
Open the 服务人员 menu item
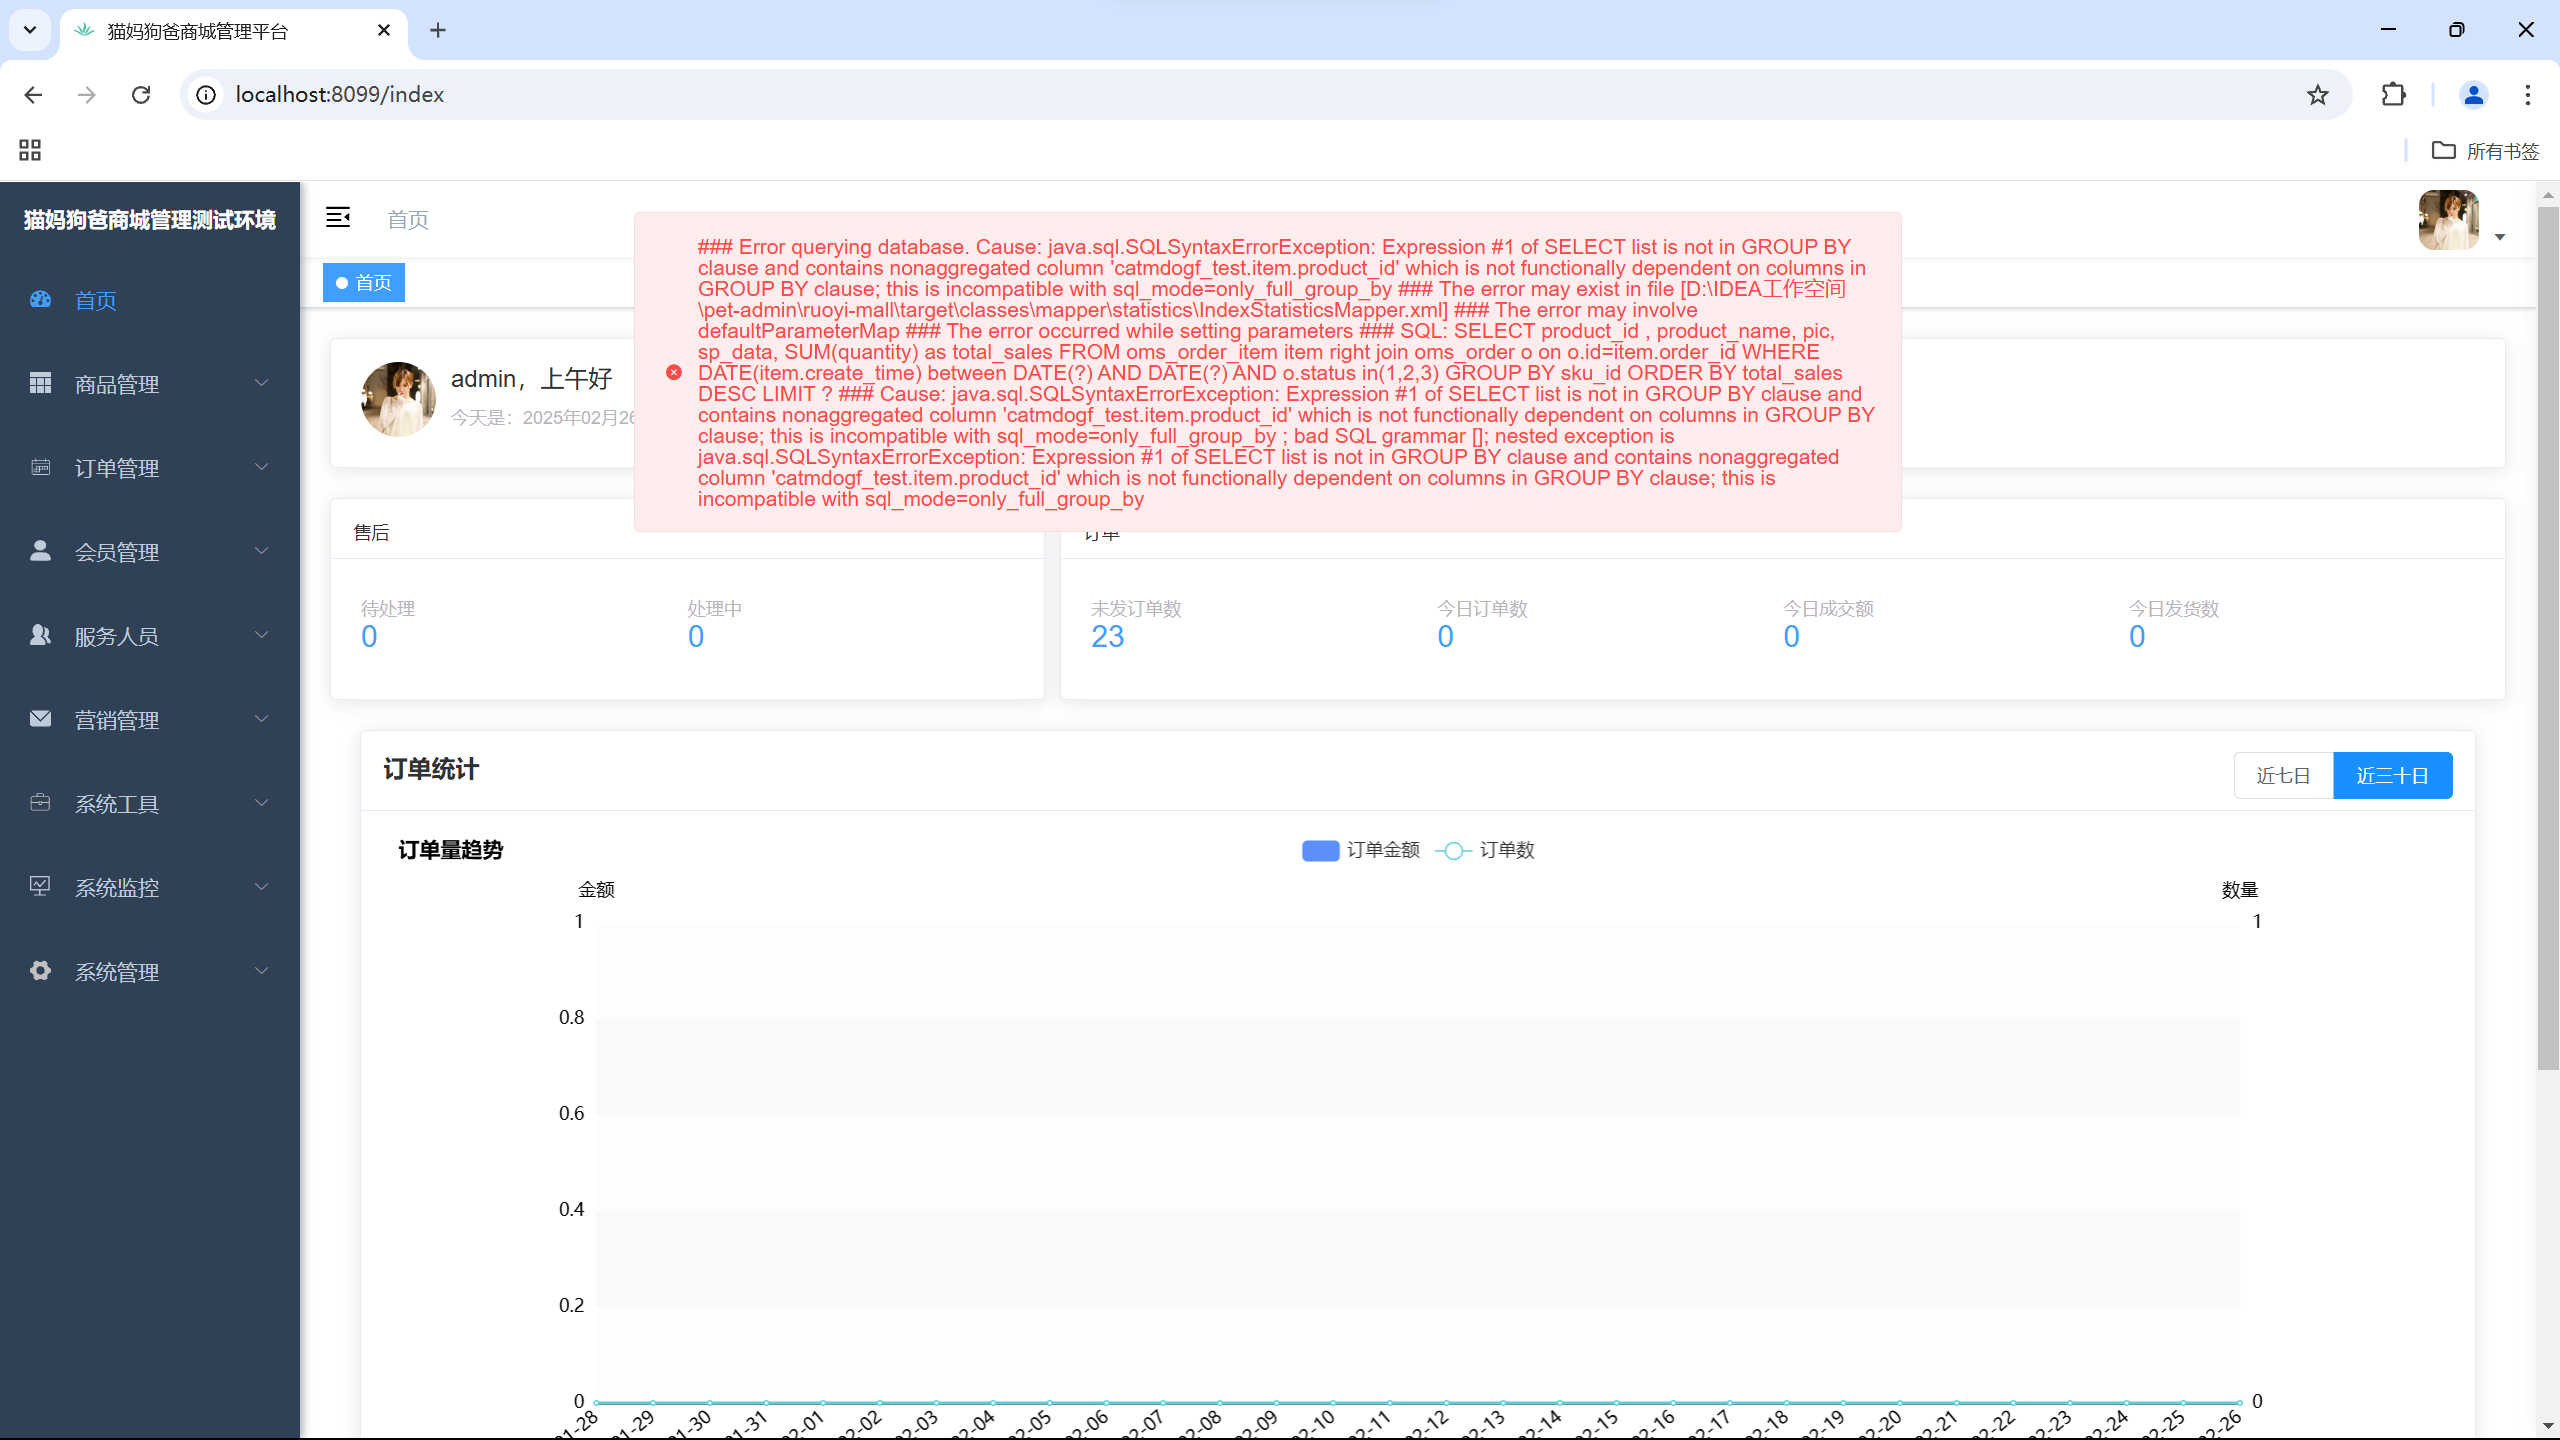point(117,636)
